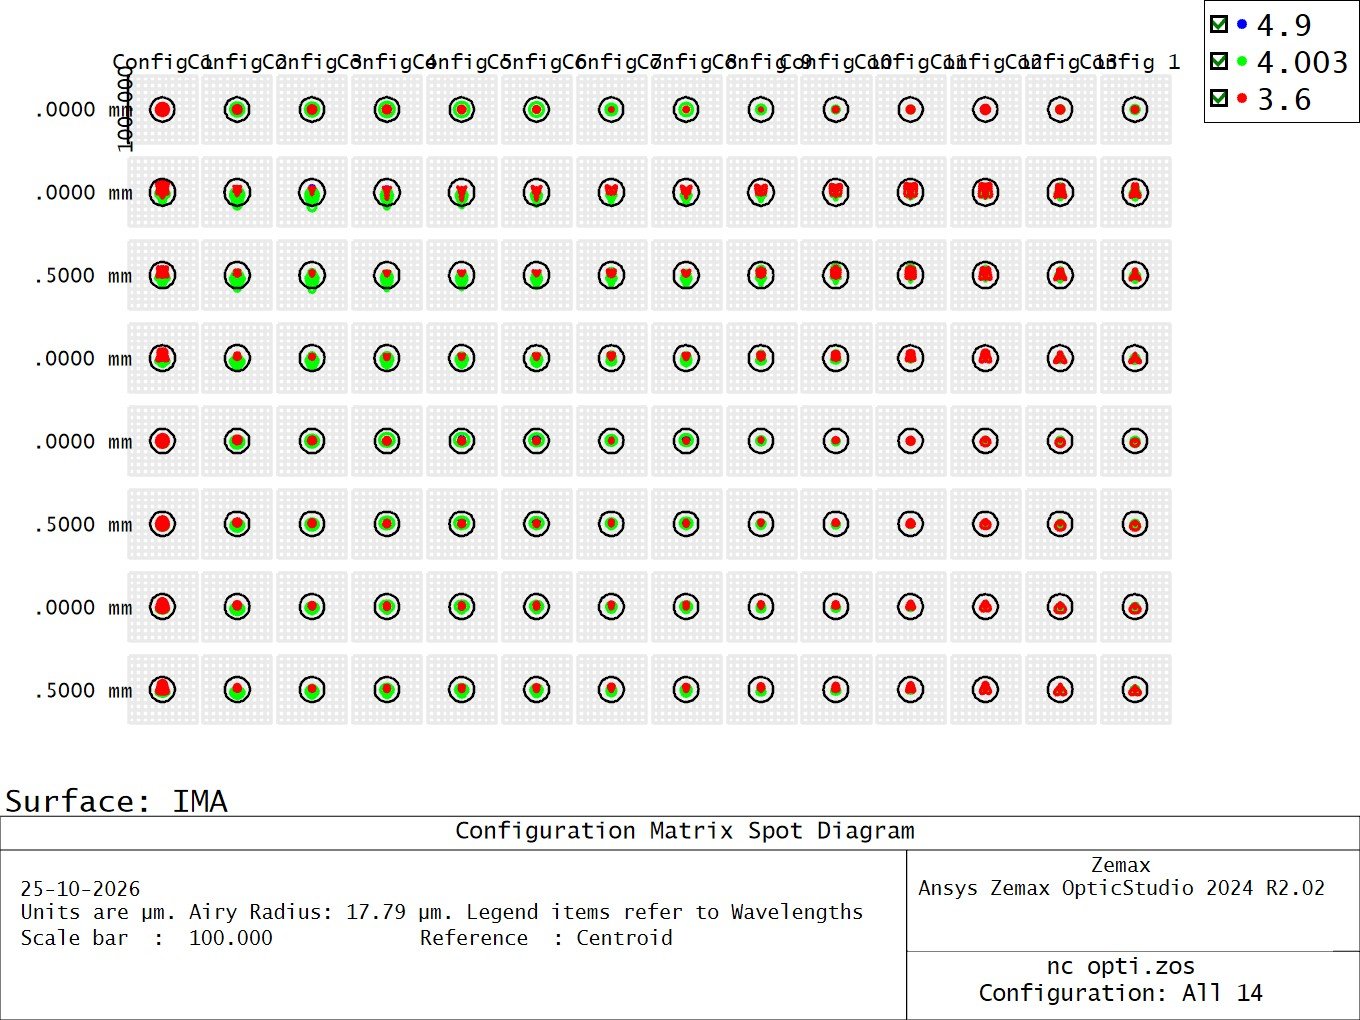Click the 'Zemax' heading in the title block
Viewport: 1360px width, 1020px height.
coord(1121,865)
